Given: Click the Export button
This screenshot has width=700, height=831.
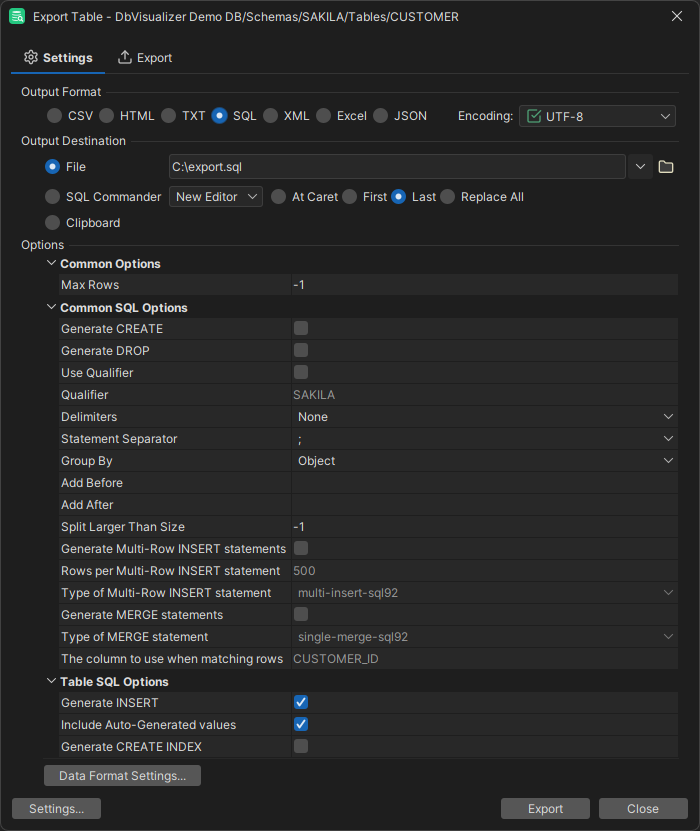Looking at the screenshot, I should point(545,808).
